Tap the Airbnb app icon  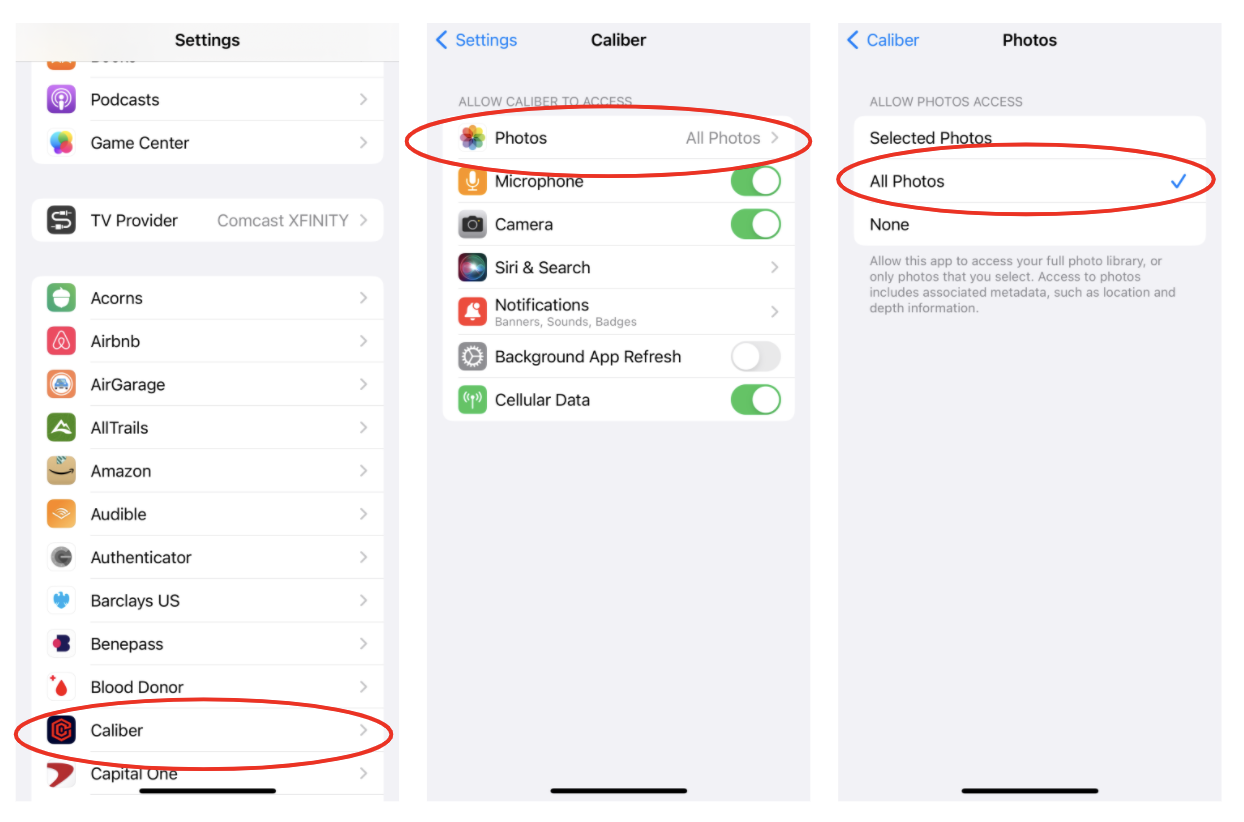coord(61,341)
